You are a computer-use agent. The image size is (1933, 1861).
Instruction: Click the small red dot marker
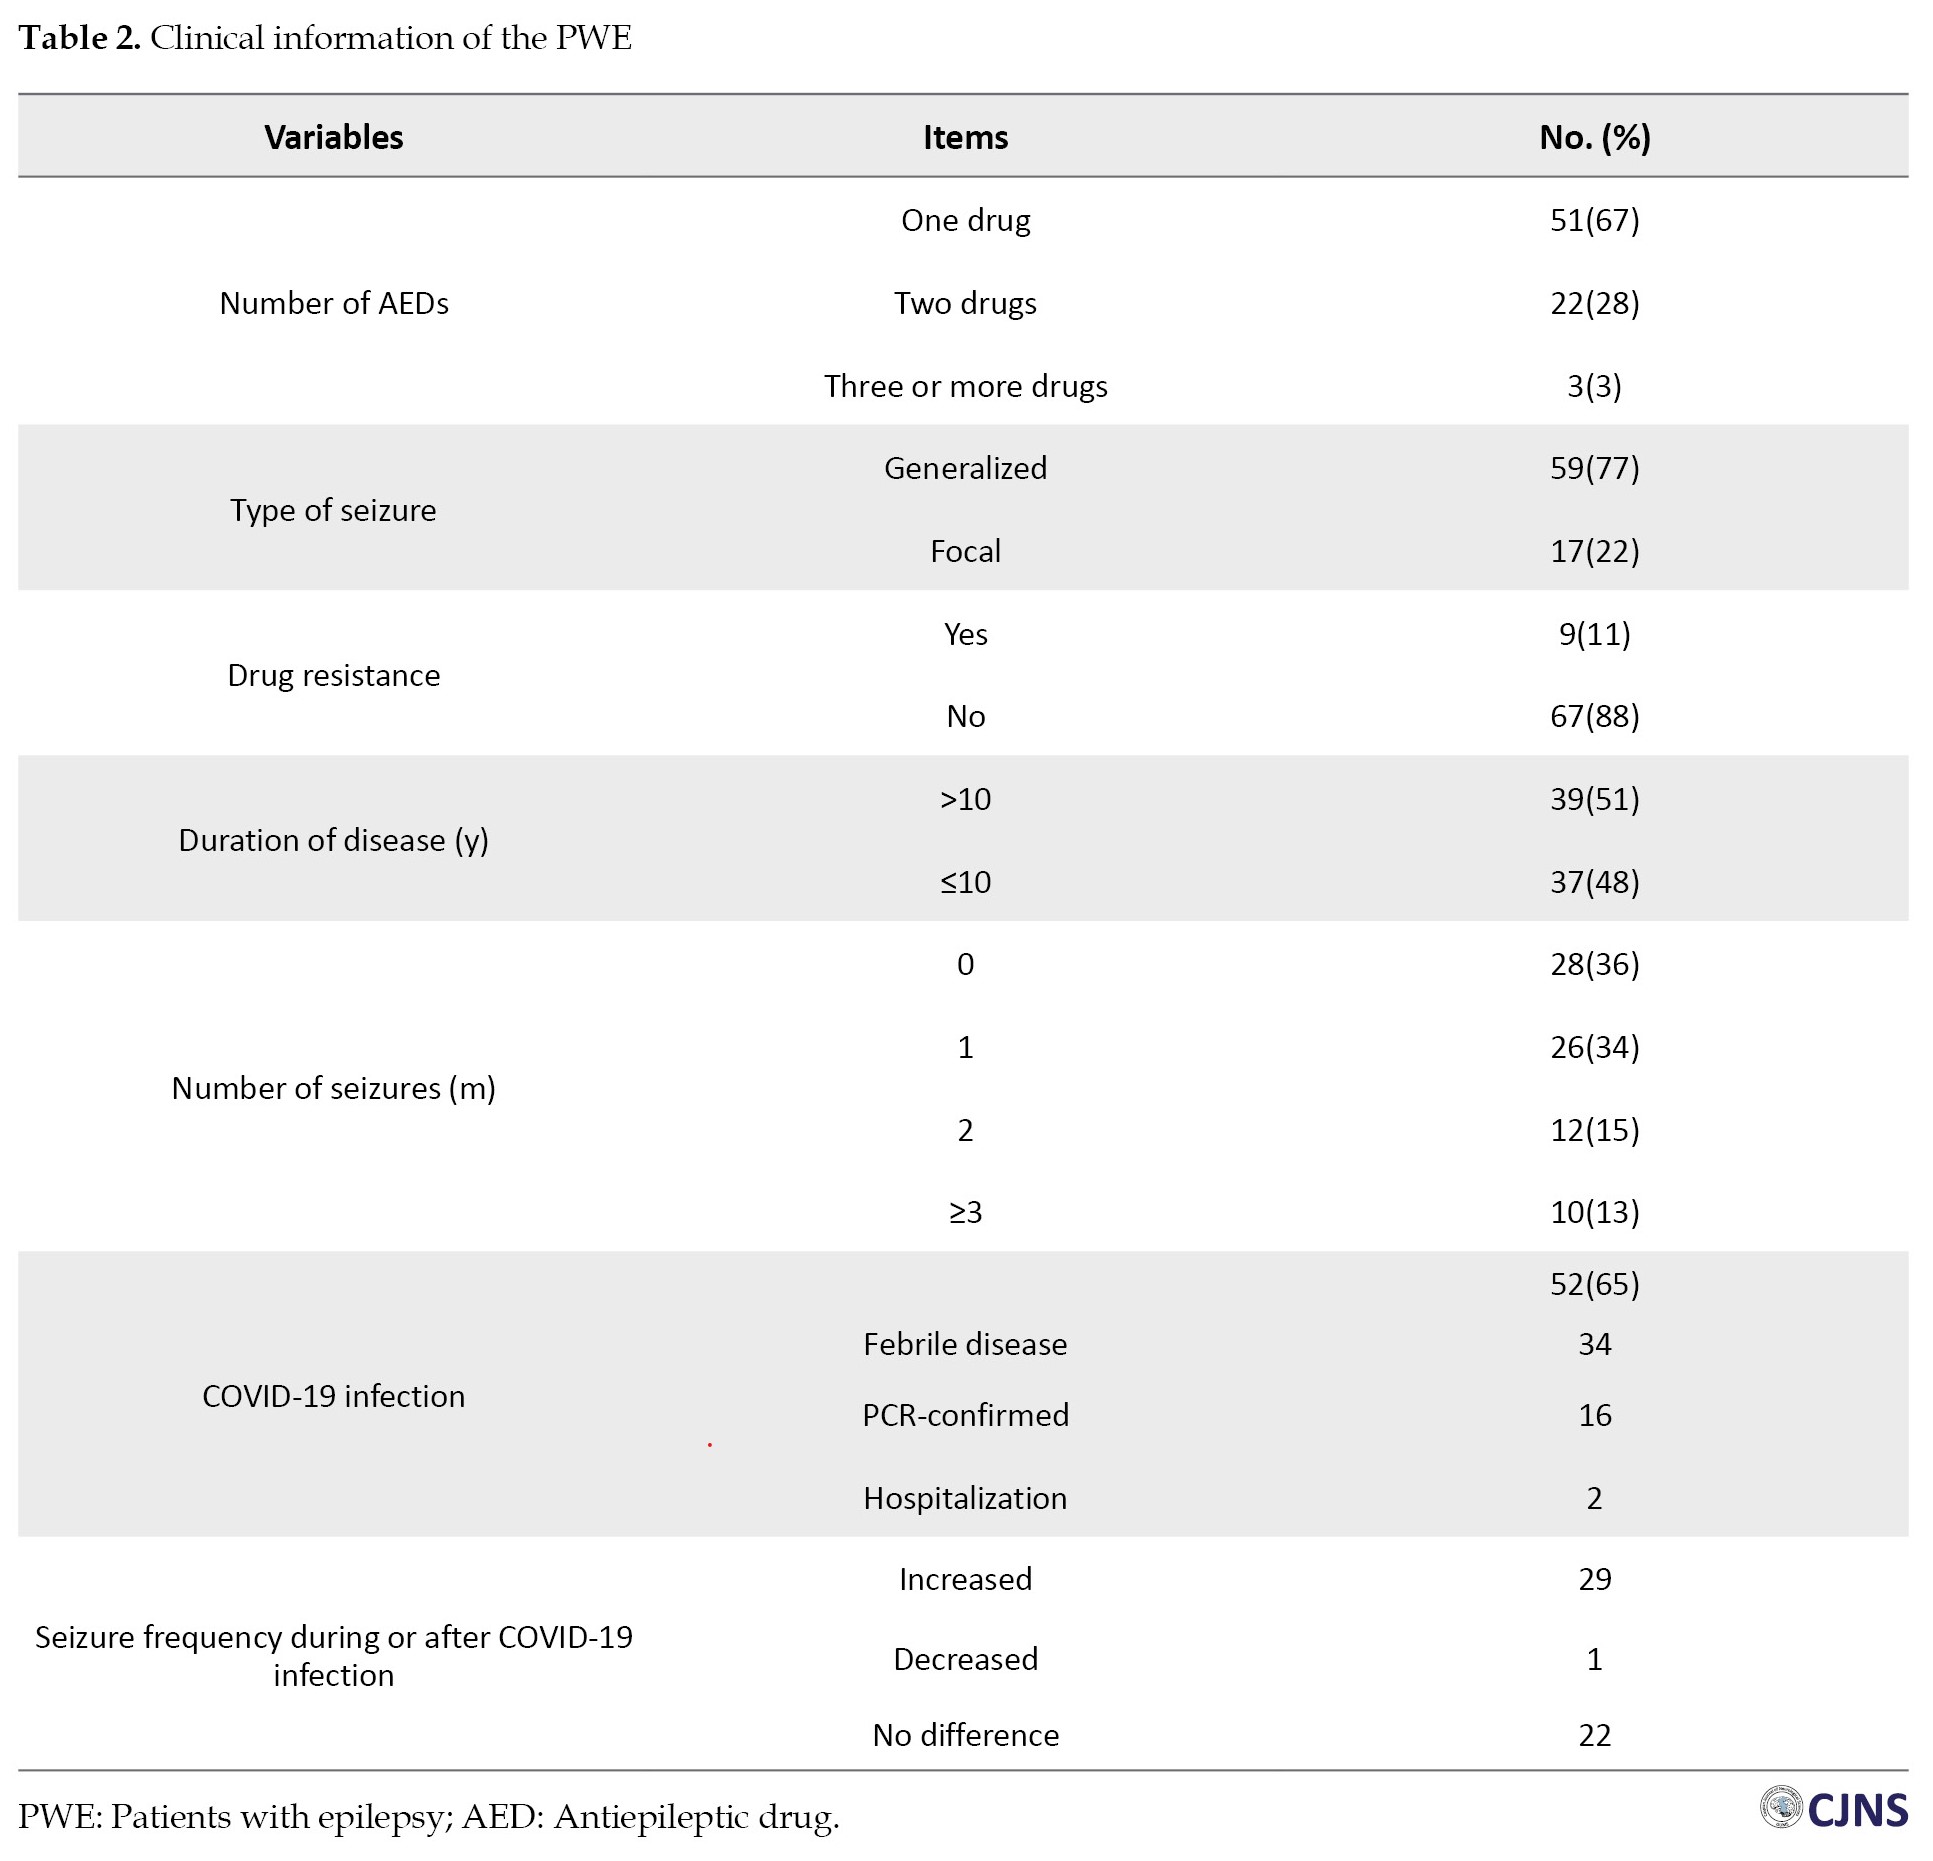[710, 1445]
